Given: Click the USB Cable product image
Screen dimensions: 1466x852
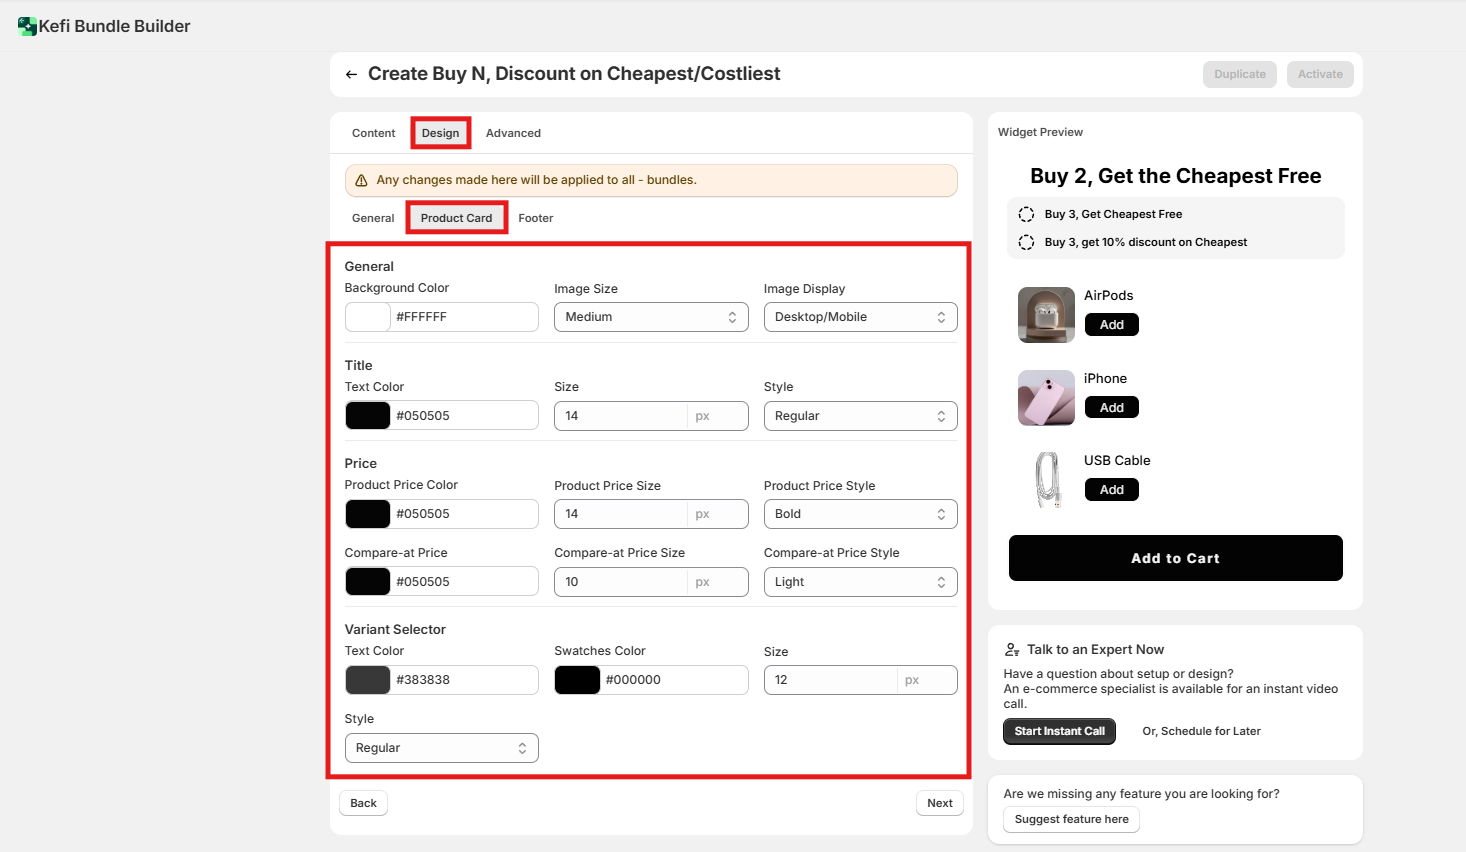Looking at the screenshot, I should coord(1046,480).
